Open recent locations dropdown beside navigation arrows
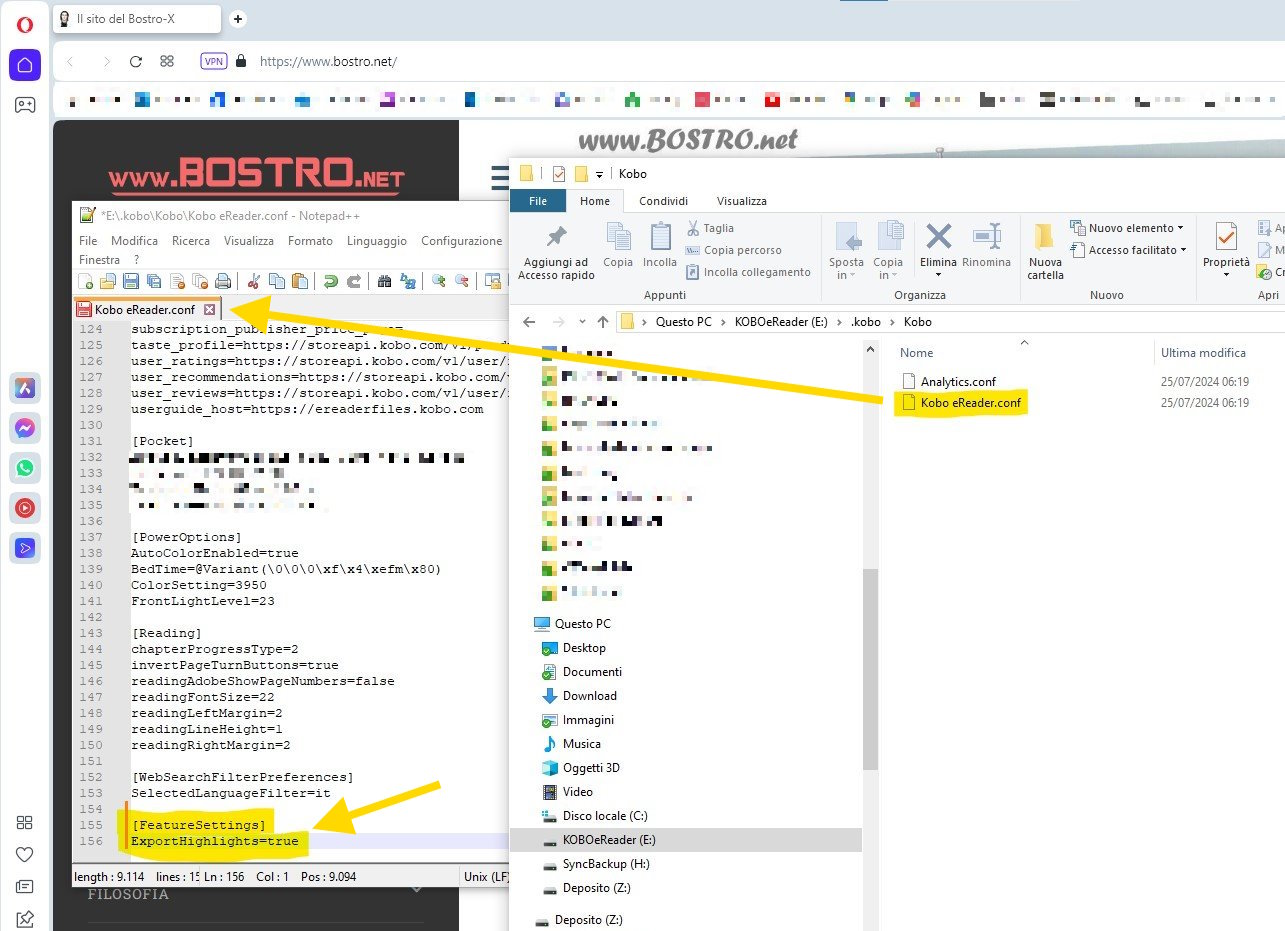This screenshot has width=1285, height=931. pyautogui.click(x=581, y=322)
